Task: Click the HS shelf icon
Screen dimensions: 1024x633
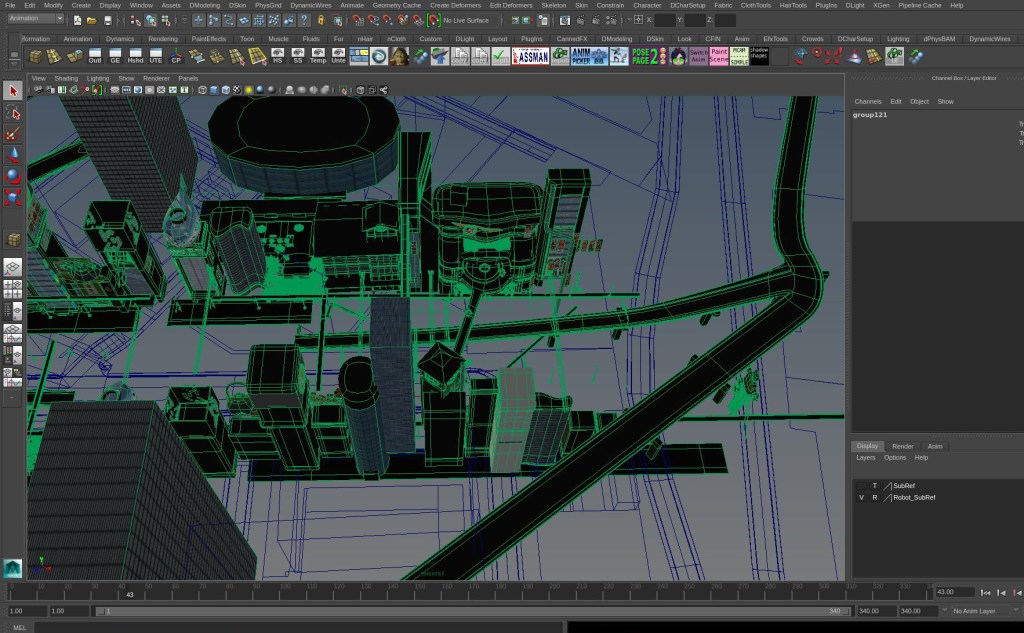Action: click(277, 56)
